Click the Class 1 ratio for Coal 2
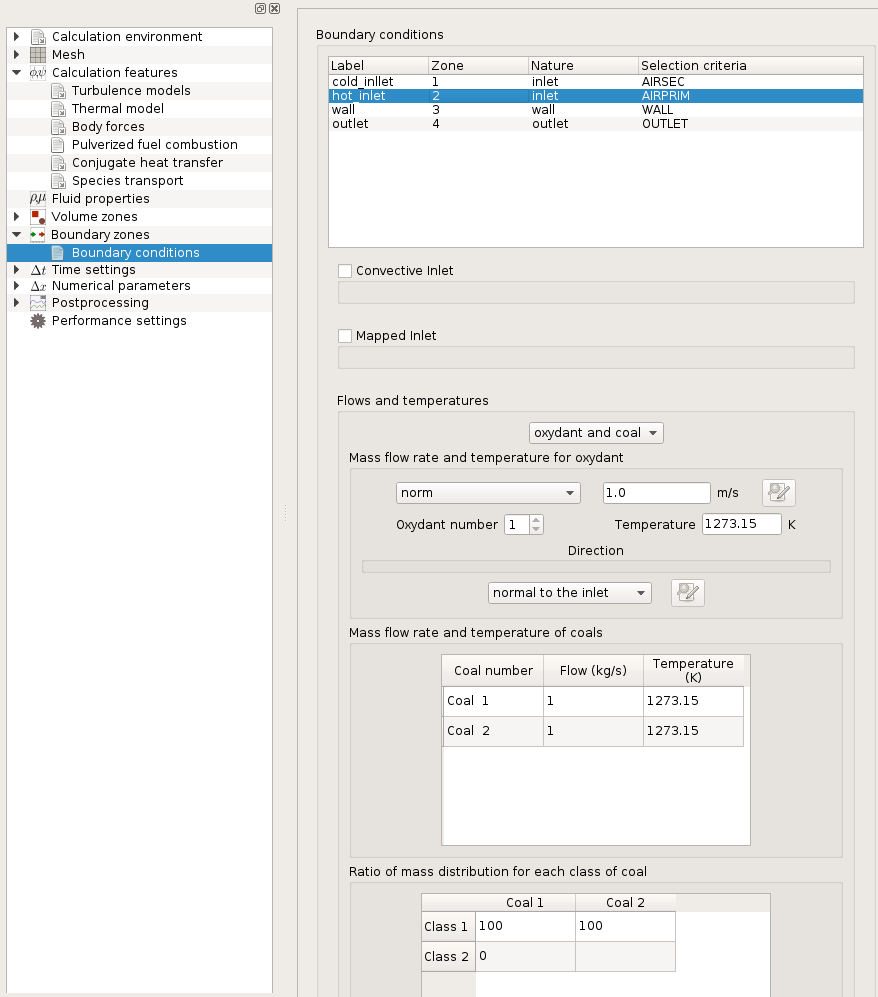Image resolution: width=878 pixels, height=997 pixels. [x=626, y=926]
